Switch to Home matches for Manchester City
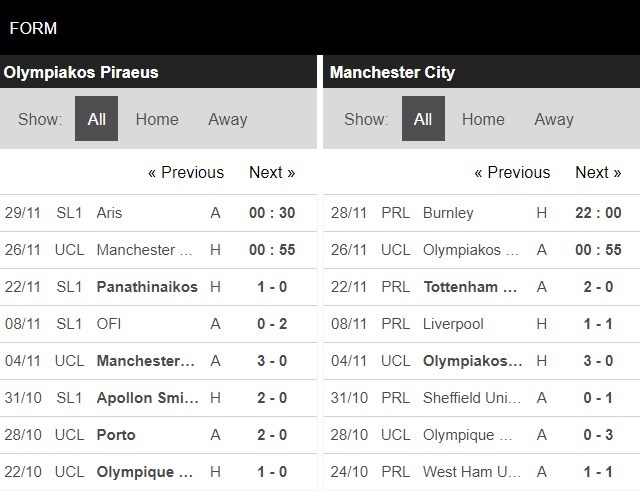 coord(483,119)
